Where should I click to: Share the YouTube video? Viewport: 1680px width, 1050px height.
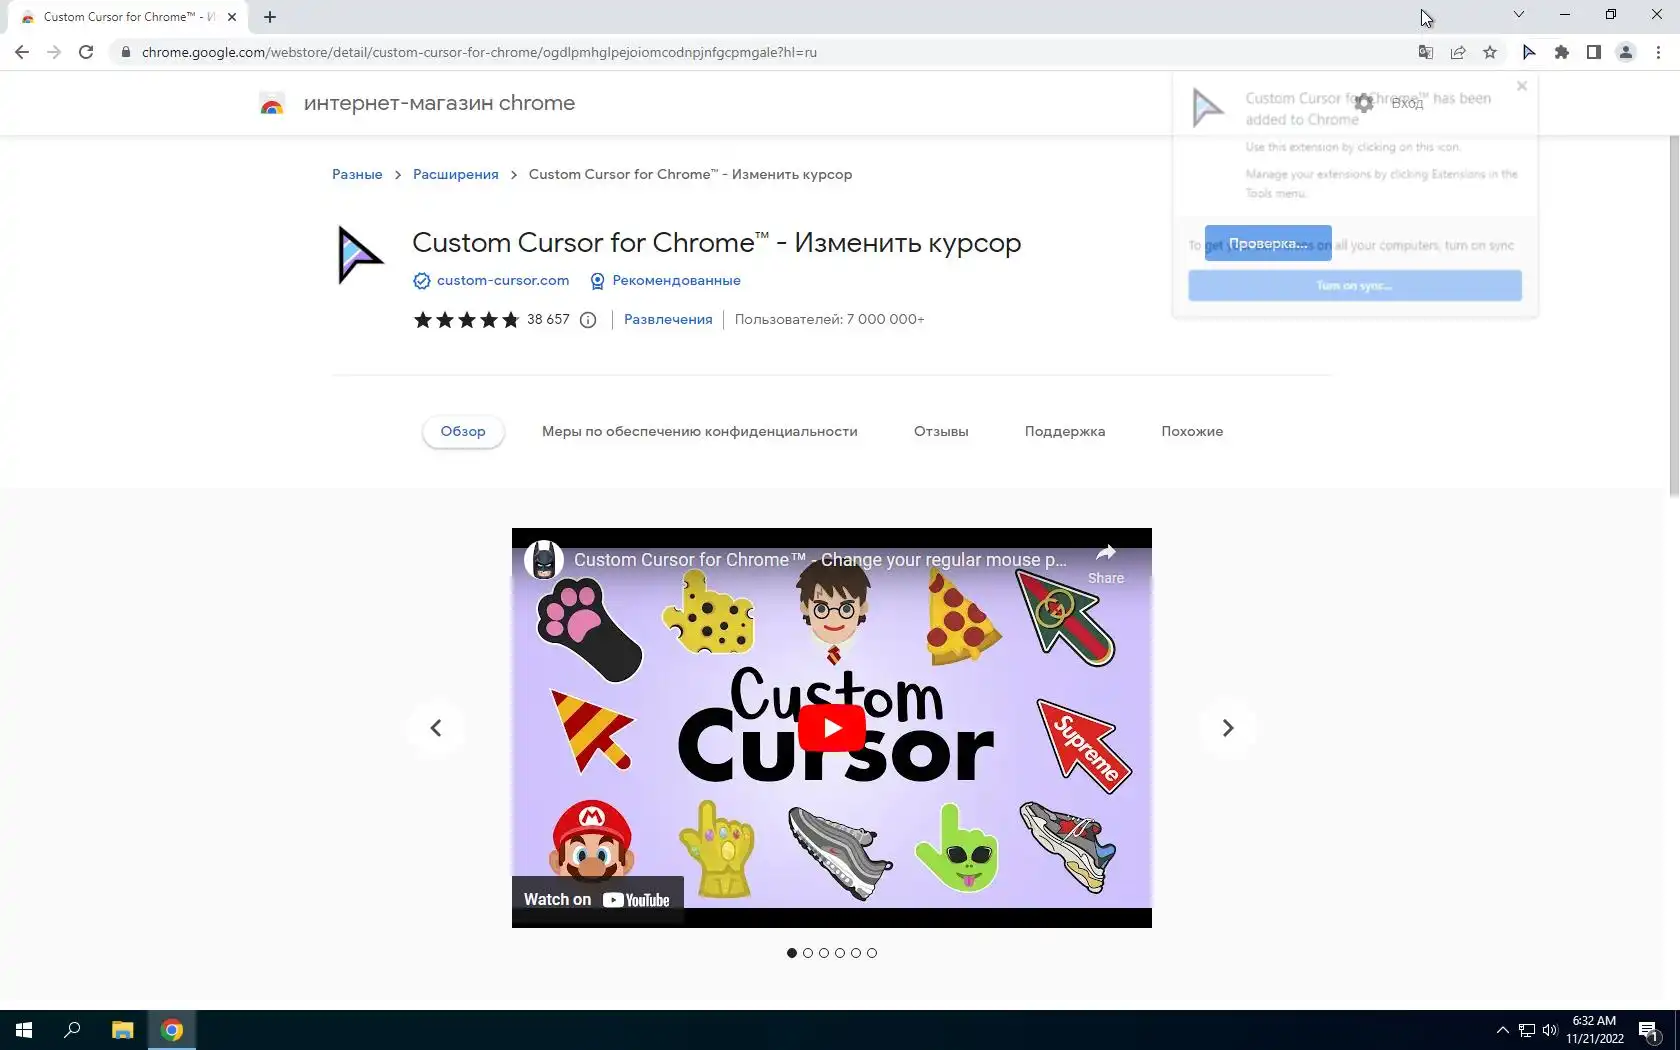click(x=1106, y=563)
